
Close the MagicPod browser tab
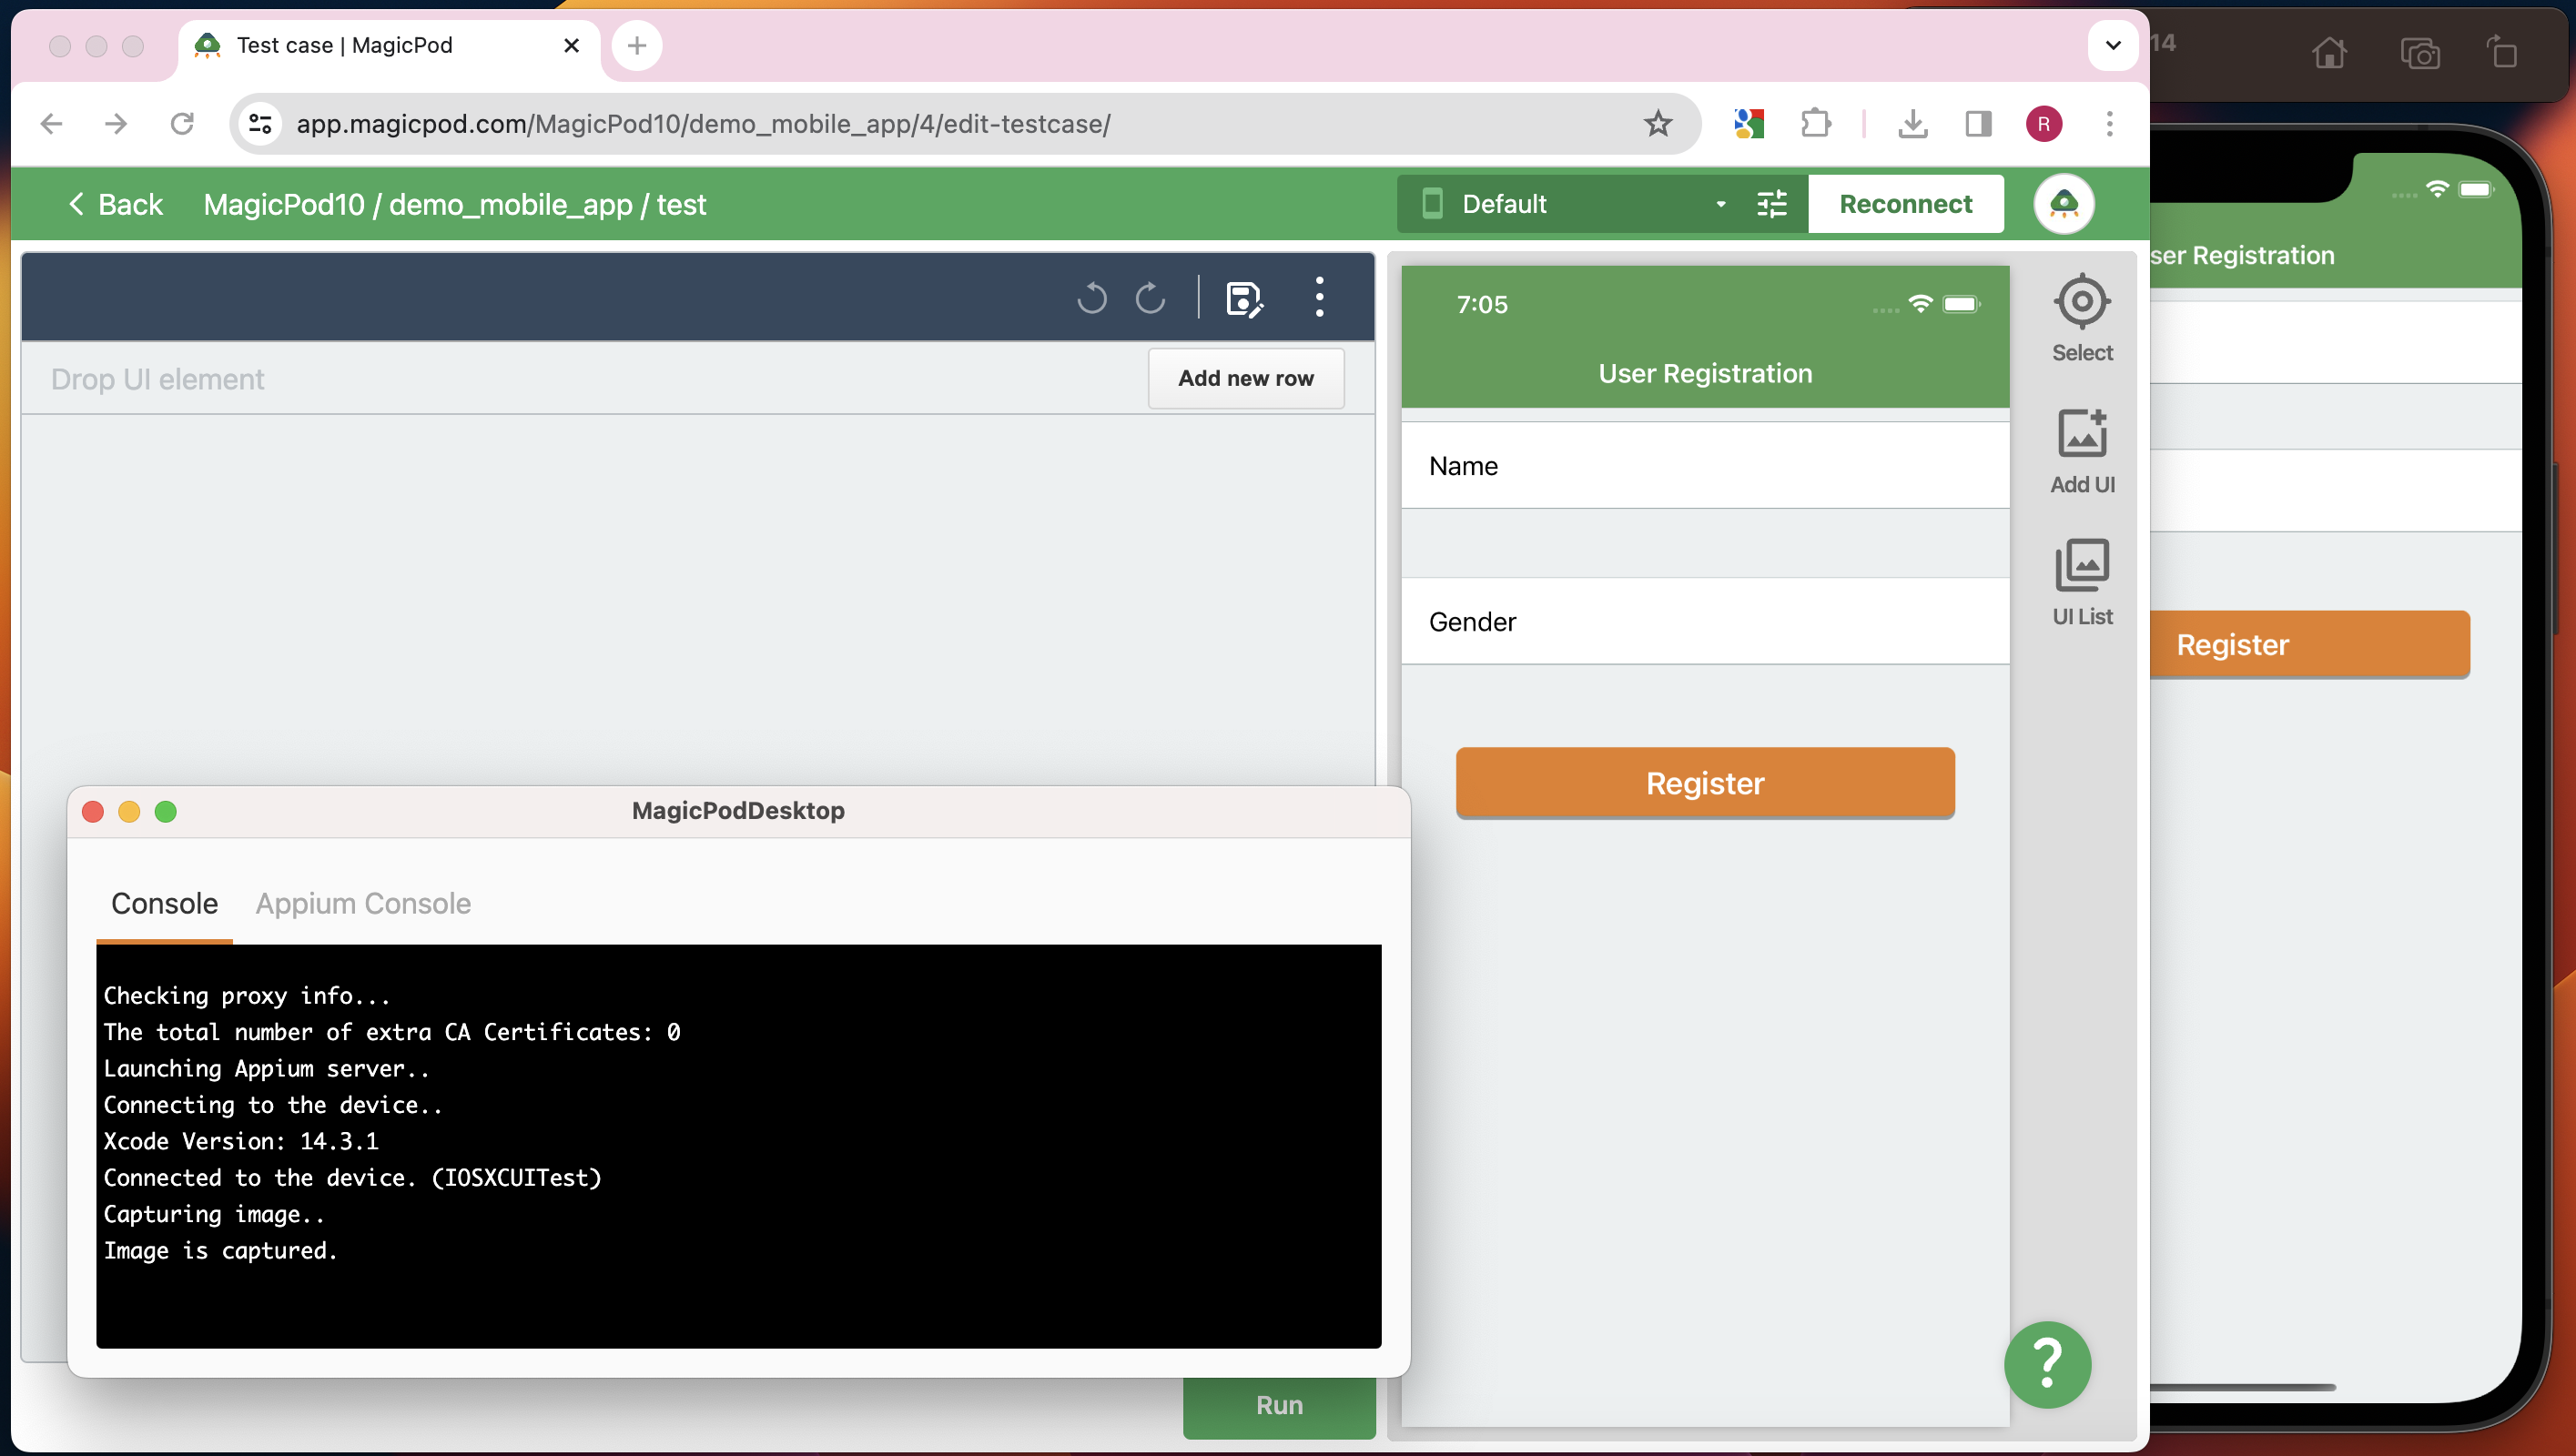click(x=571, y=45)
